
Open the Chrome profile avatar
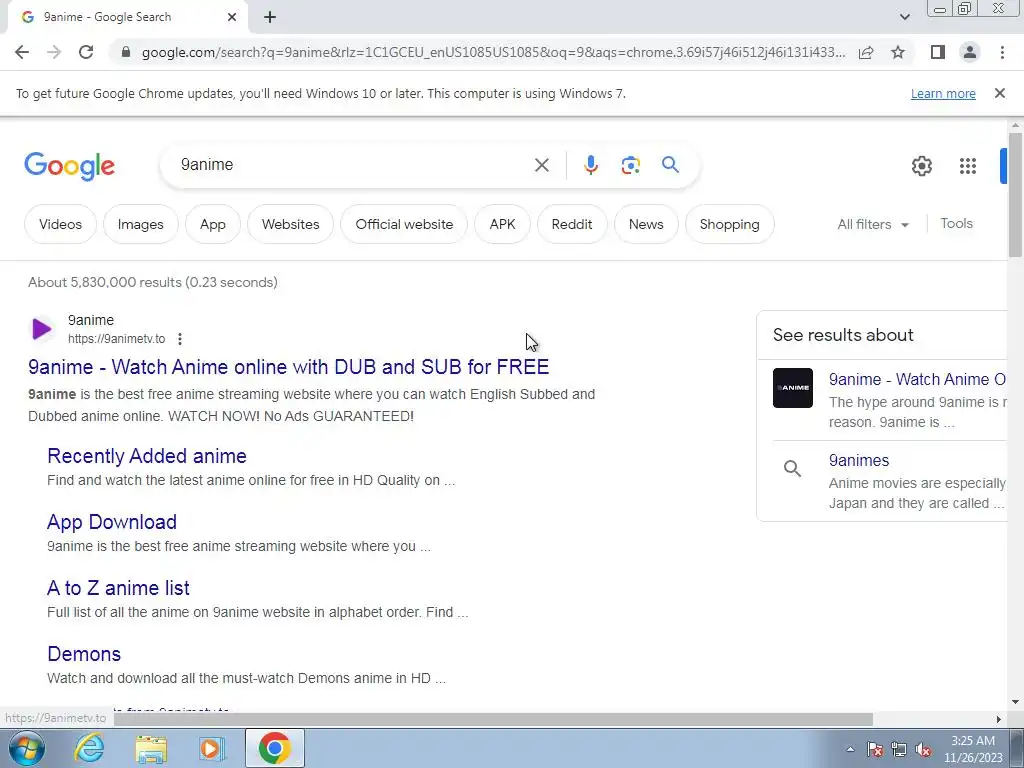(x=970, y=52)
